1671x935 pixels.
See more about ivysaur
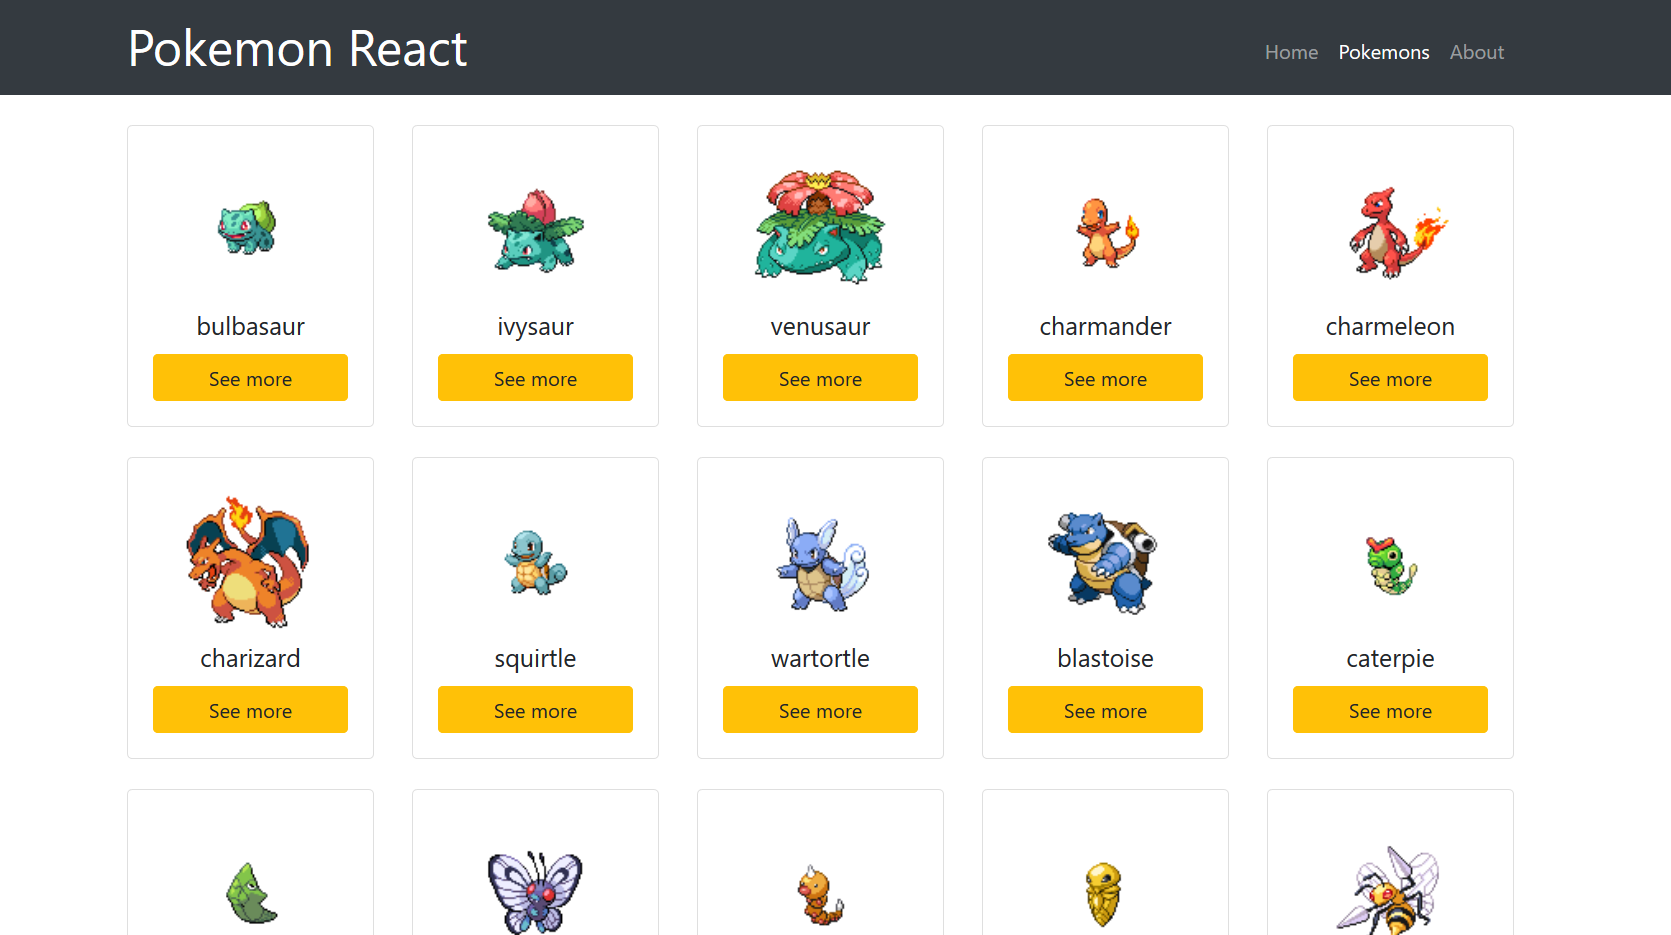click(535, 378)
